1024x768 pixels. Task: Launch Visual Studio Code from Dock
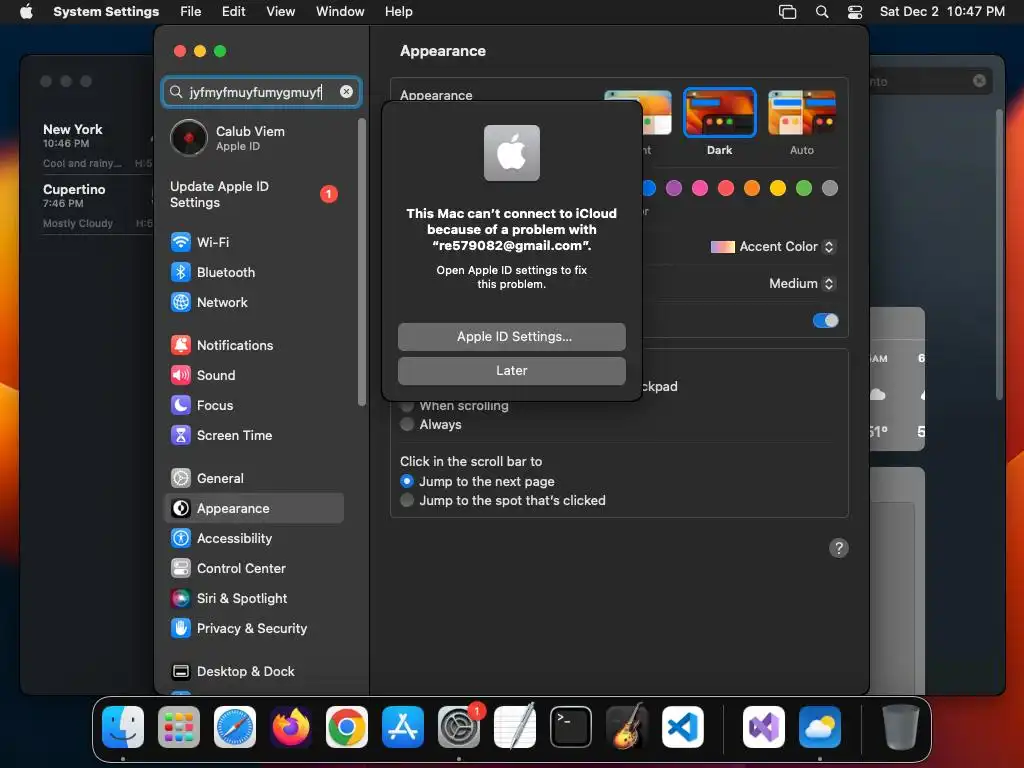[x=683, y=727]
